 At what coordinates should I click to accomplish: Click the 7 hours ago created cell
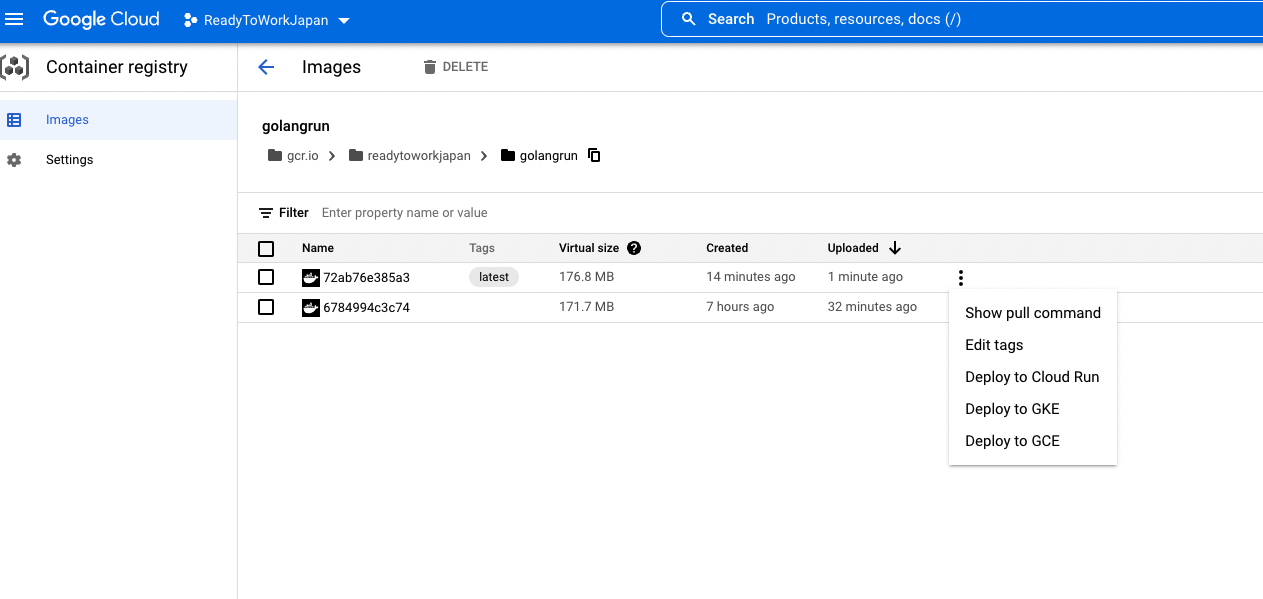tap(740, 307)
